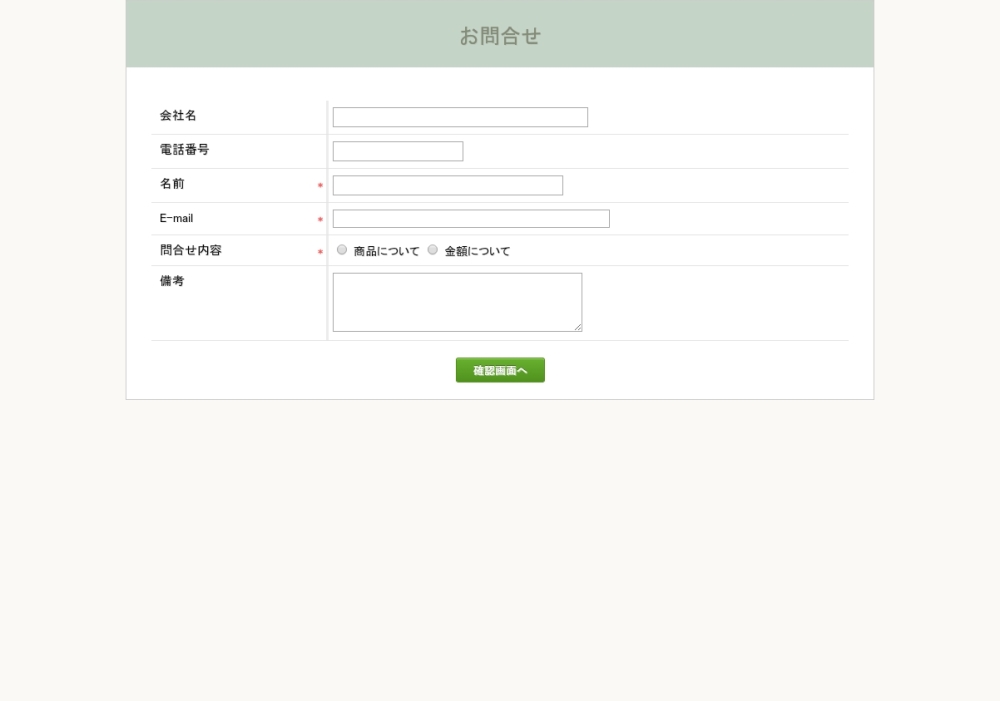This screenshot has width=1000, height=701.
Task: Choose the 金額について radio button
Action: pos(433,250)
